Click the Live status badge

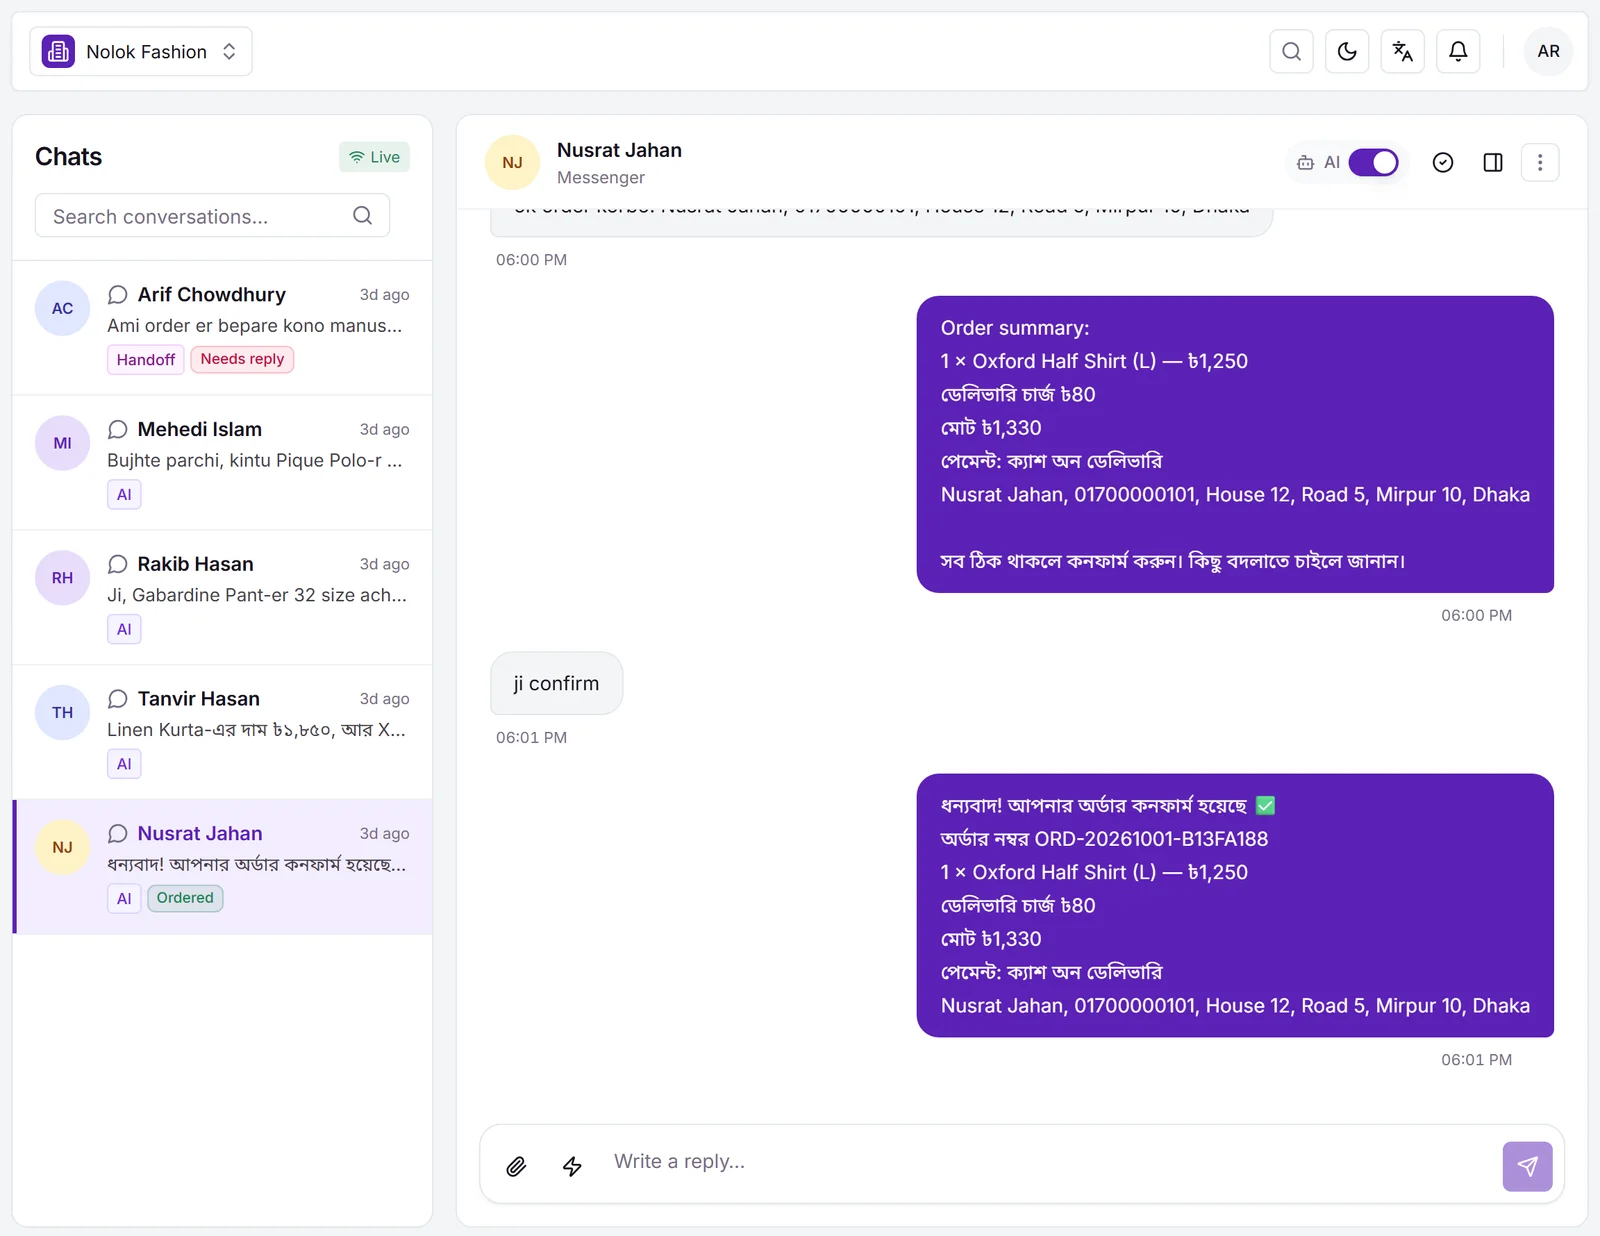pyautogui.click(x=374, y=157)
